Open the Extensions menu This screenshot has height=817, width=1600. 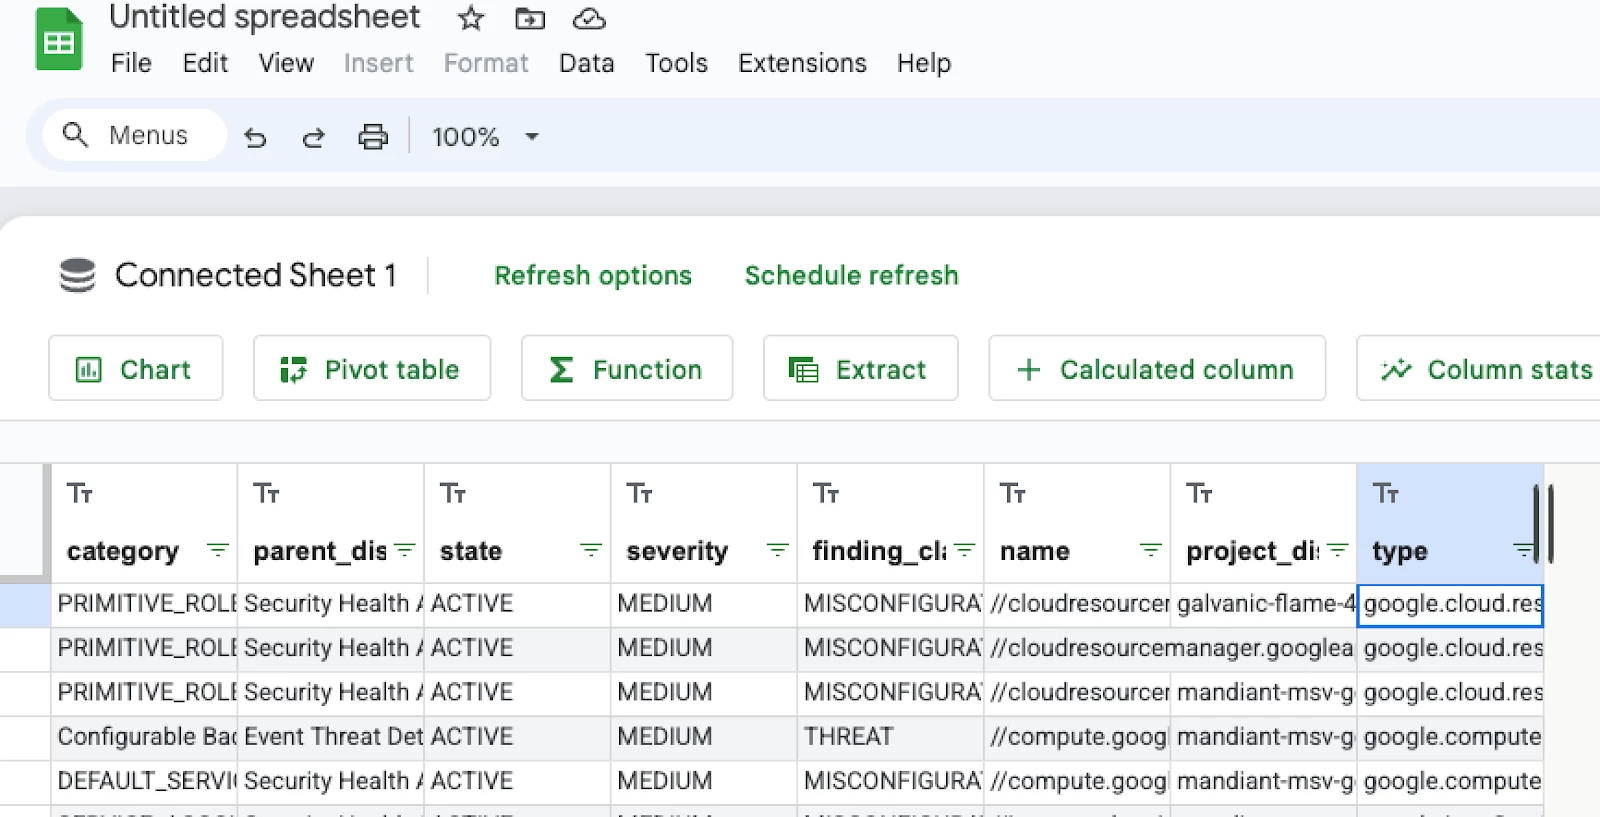[x=802, y=63]
